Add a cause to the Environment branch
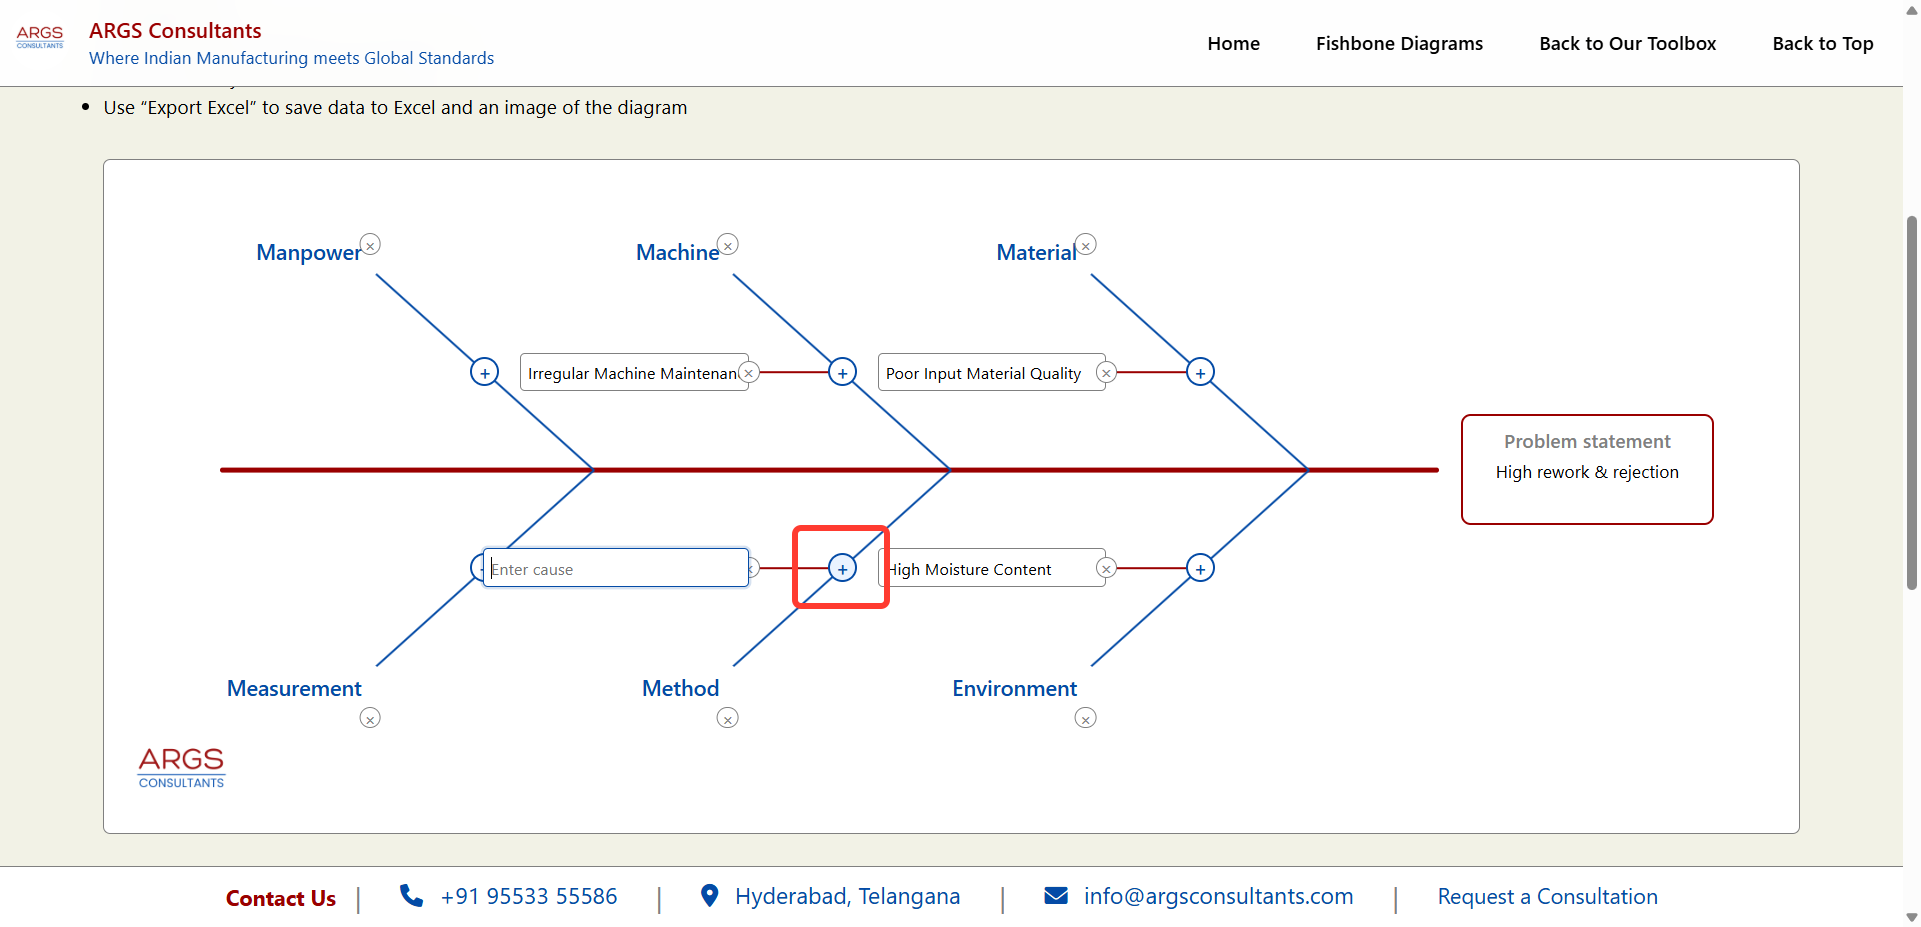 coord(1201,569)
